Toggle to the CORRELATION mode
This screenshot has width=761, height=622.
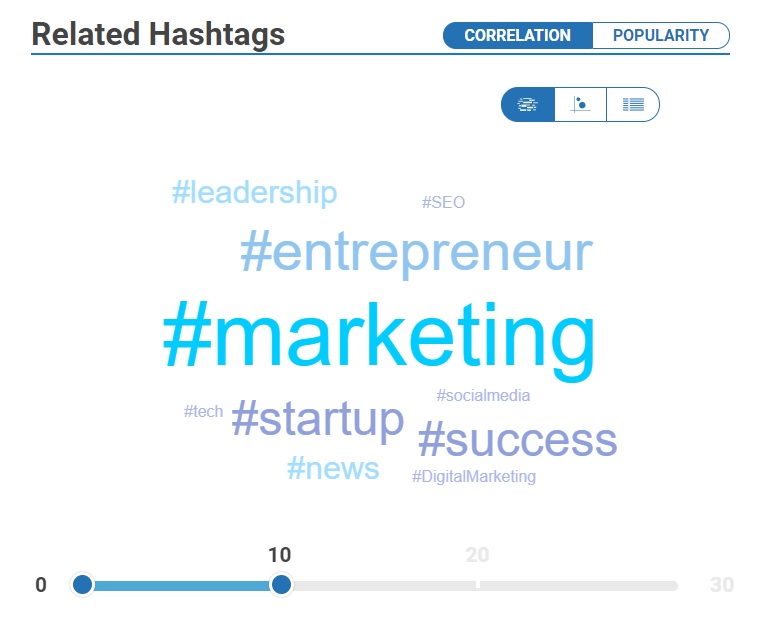click(517, 35)
